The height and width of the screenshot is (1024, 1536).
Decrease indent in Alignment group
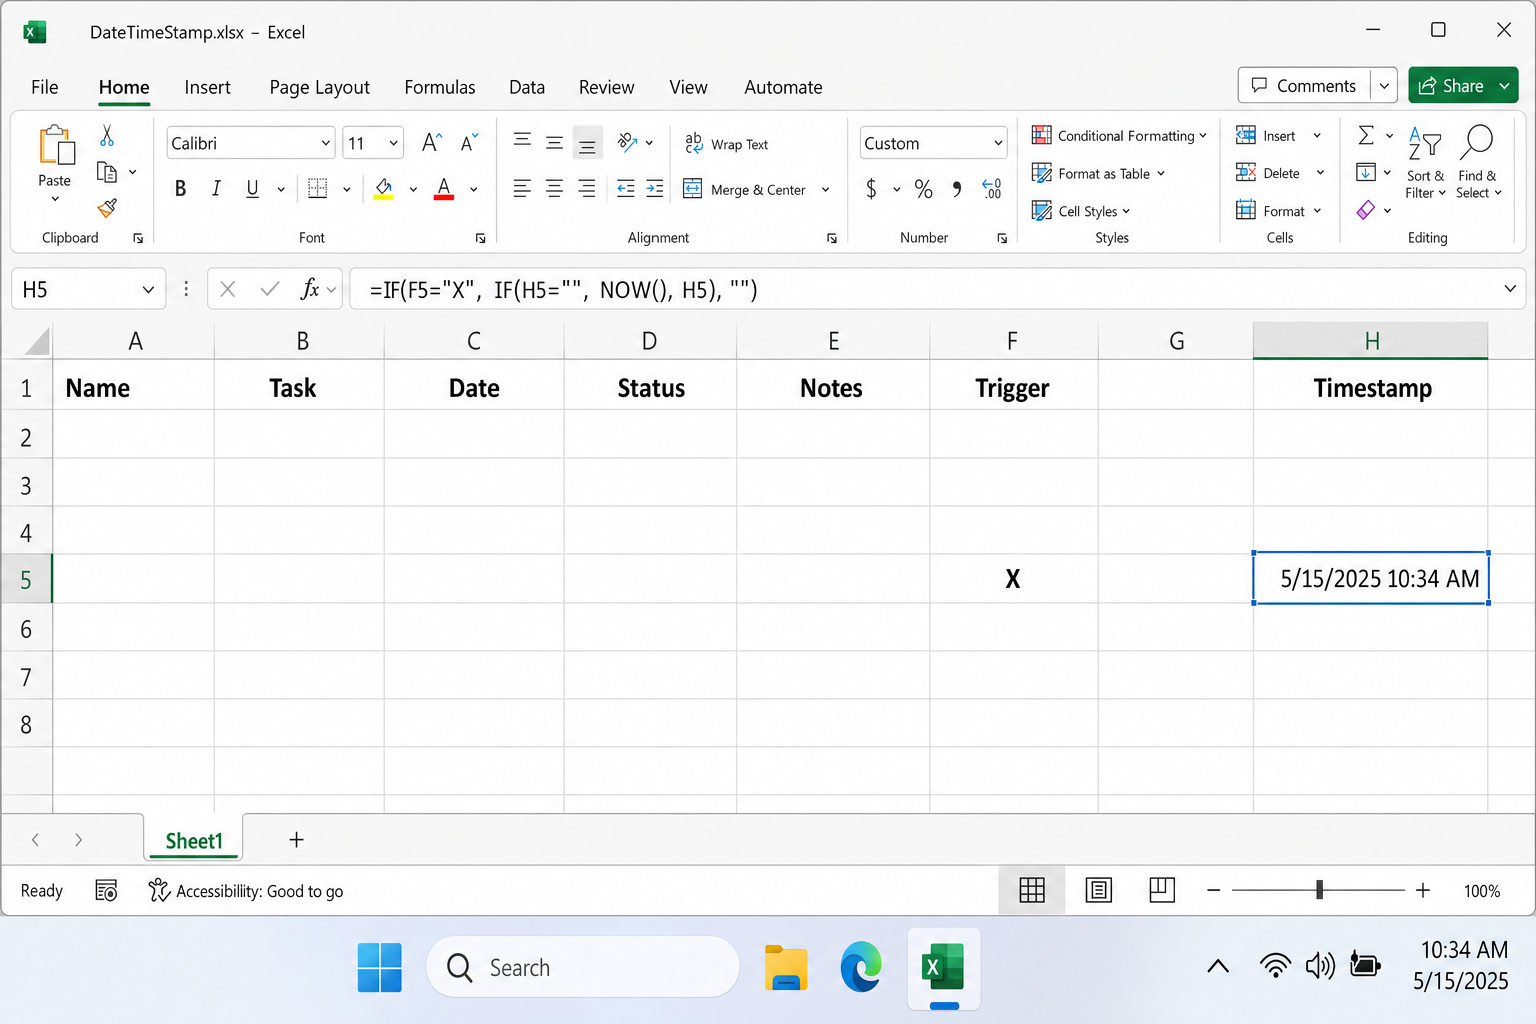[625, 188]
